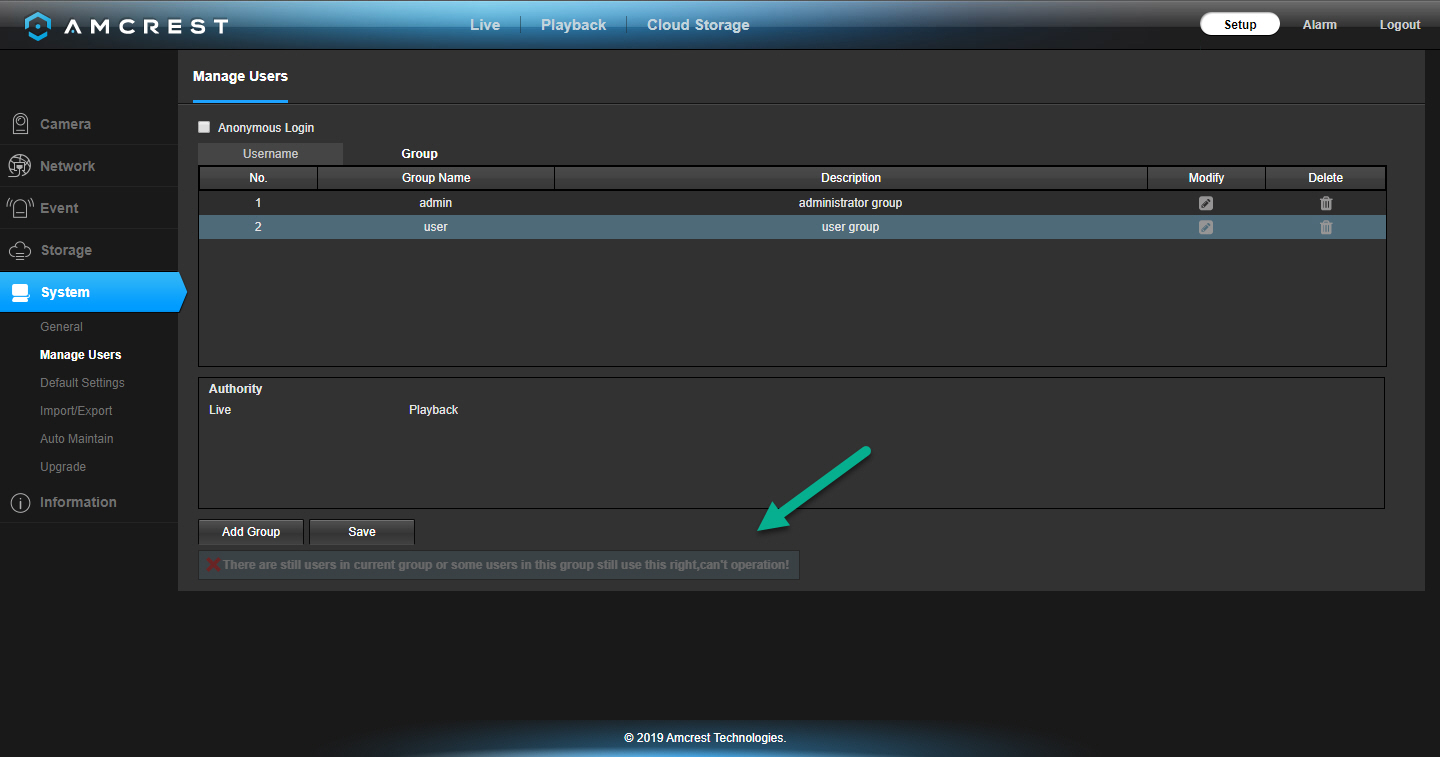Open the Live view tab
This screenshot has width=1440, height=757.
485,25
